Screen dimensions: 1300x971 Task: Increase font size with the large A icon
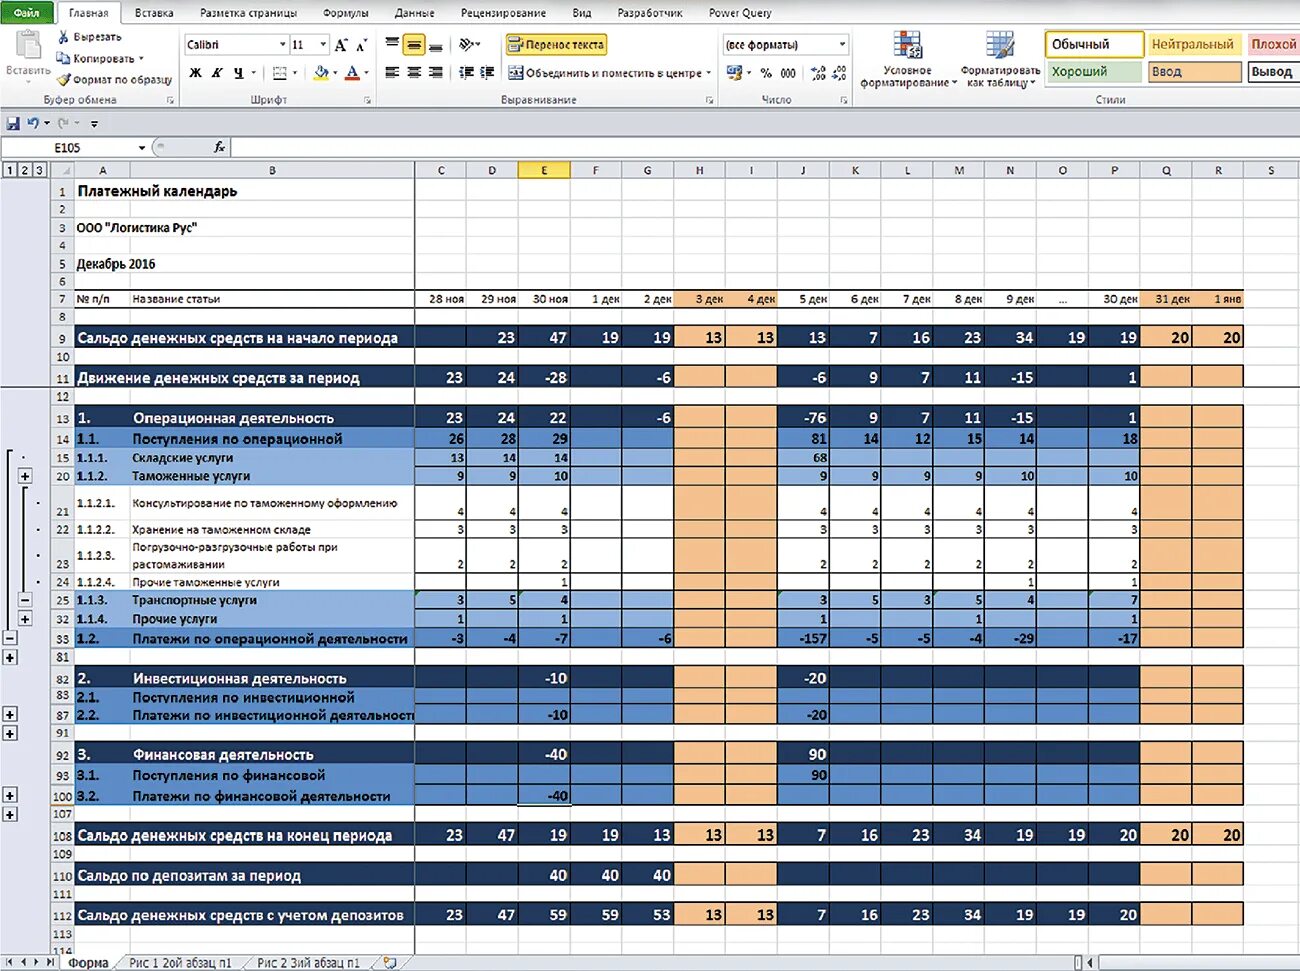[341, 45]
